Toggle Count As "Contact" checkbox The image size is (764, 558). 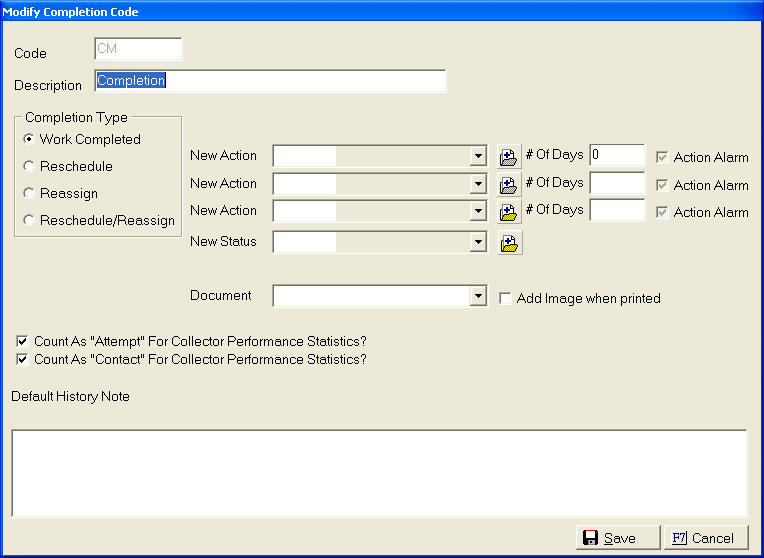coord(22,360)
